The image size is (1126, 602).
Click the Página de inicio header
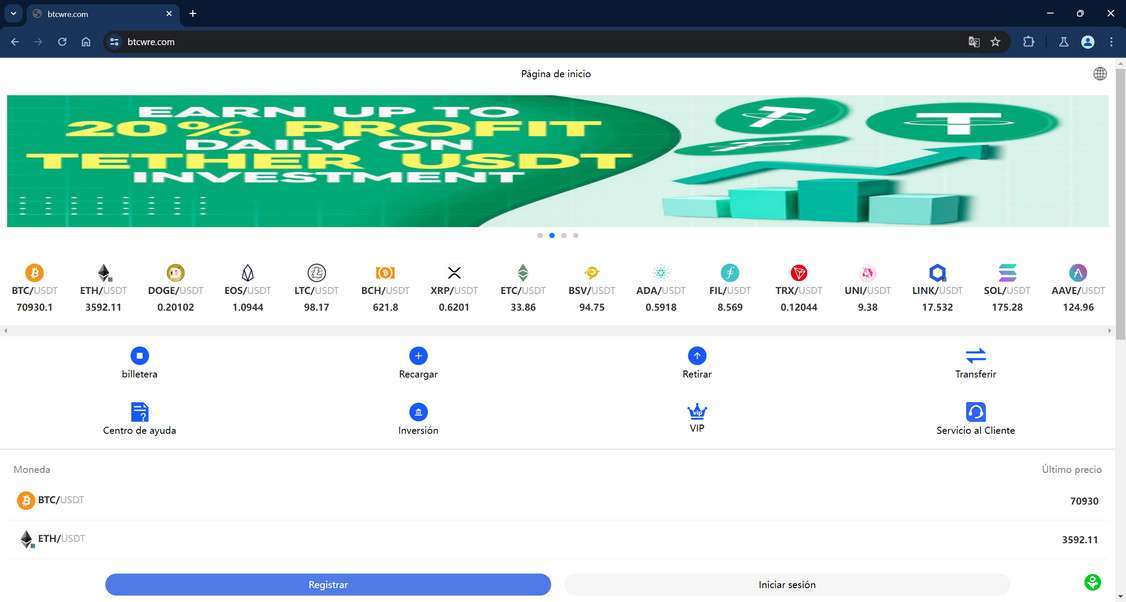(x=555, y=73)
